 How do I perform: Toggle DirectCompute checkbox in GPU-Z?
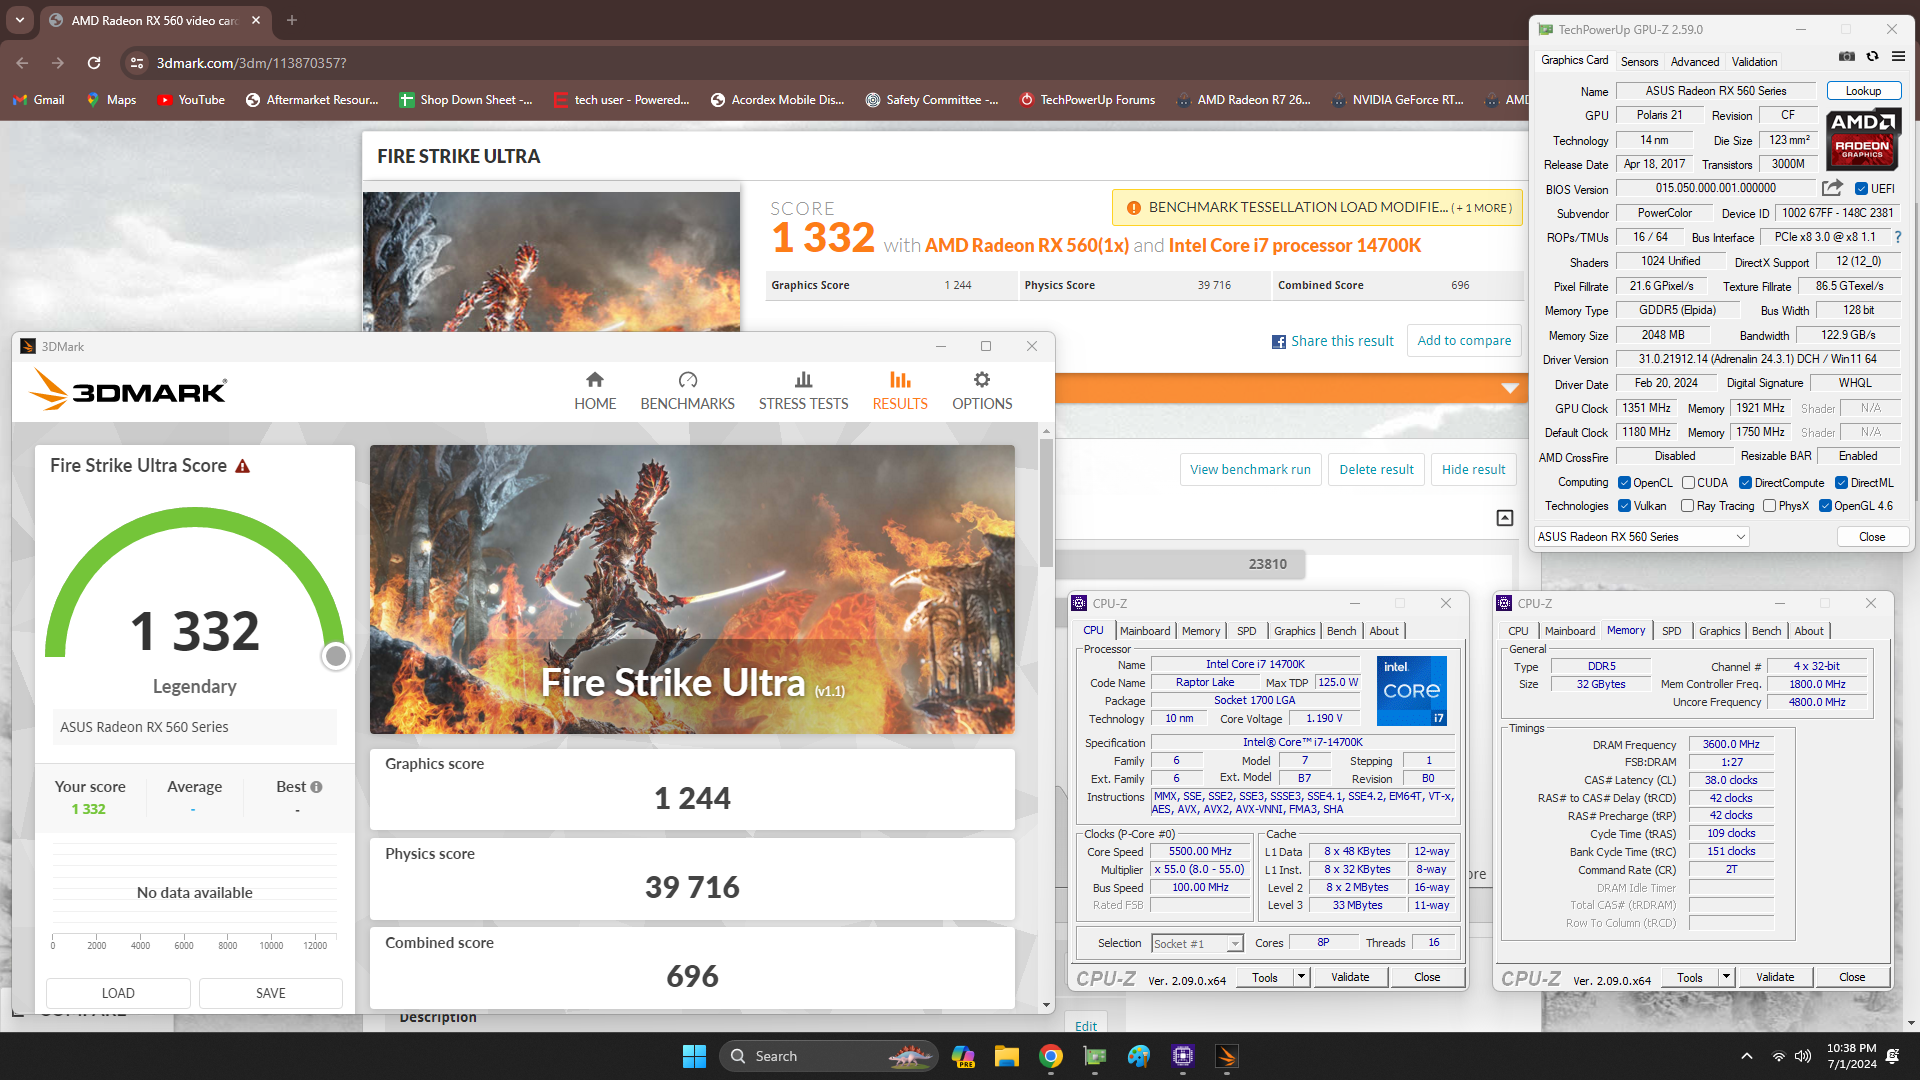1745,483
